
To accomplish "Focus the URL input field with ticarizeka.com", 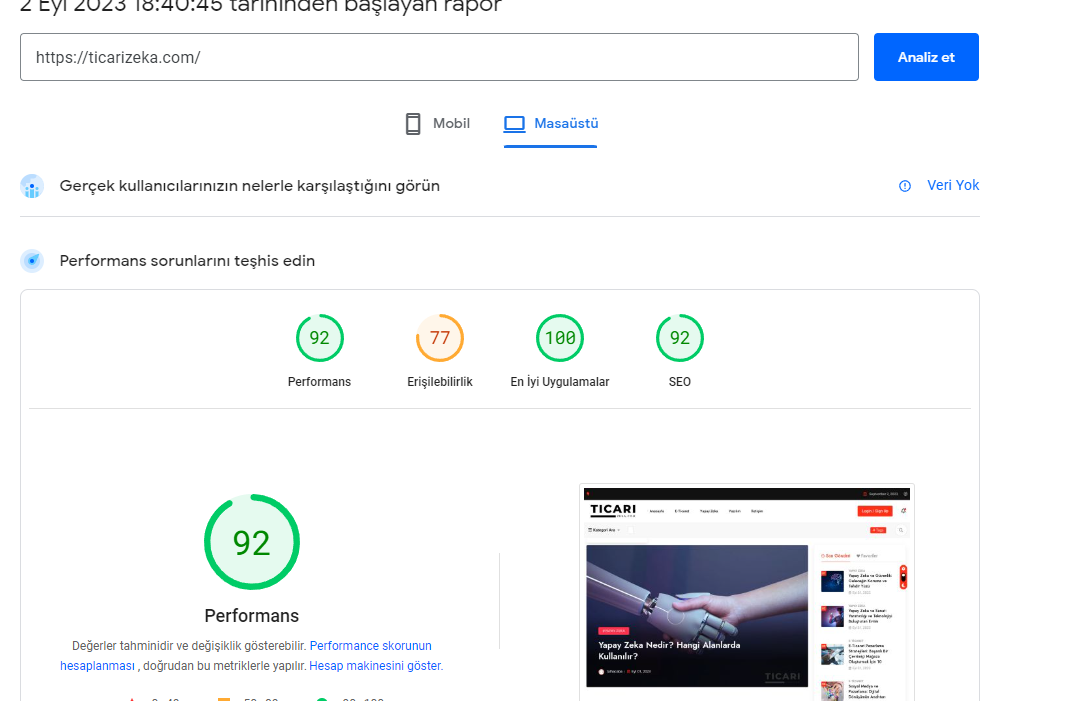I will click(439, 57).
